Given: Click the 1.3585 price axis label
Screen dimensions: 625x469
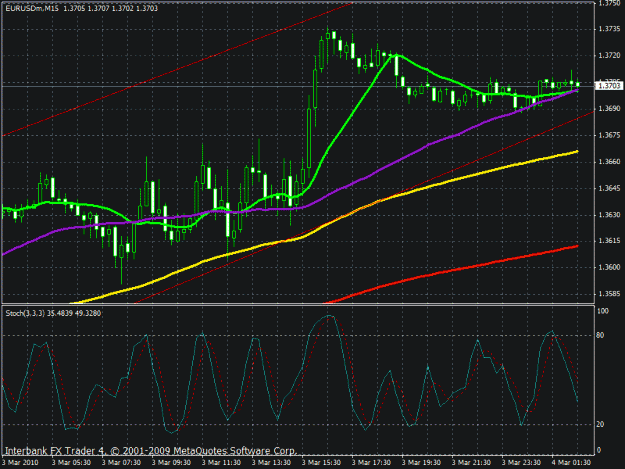Looking at the screenshot, I should [x=609, y=294].
